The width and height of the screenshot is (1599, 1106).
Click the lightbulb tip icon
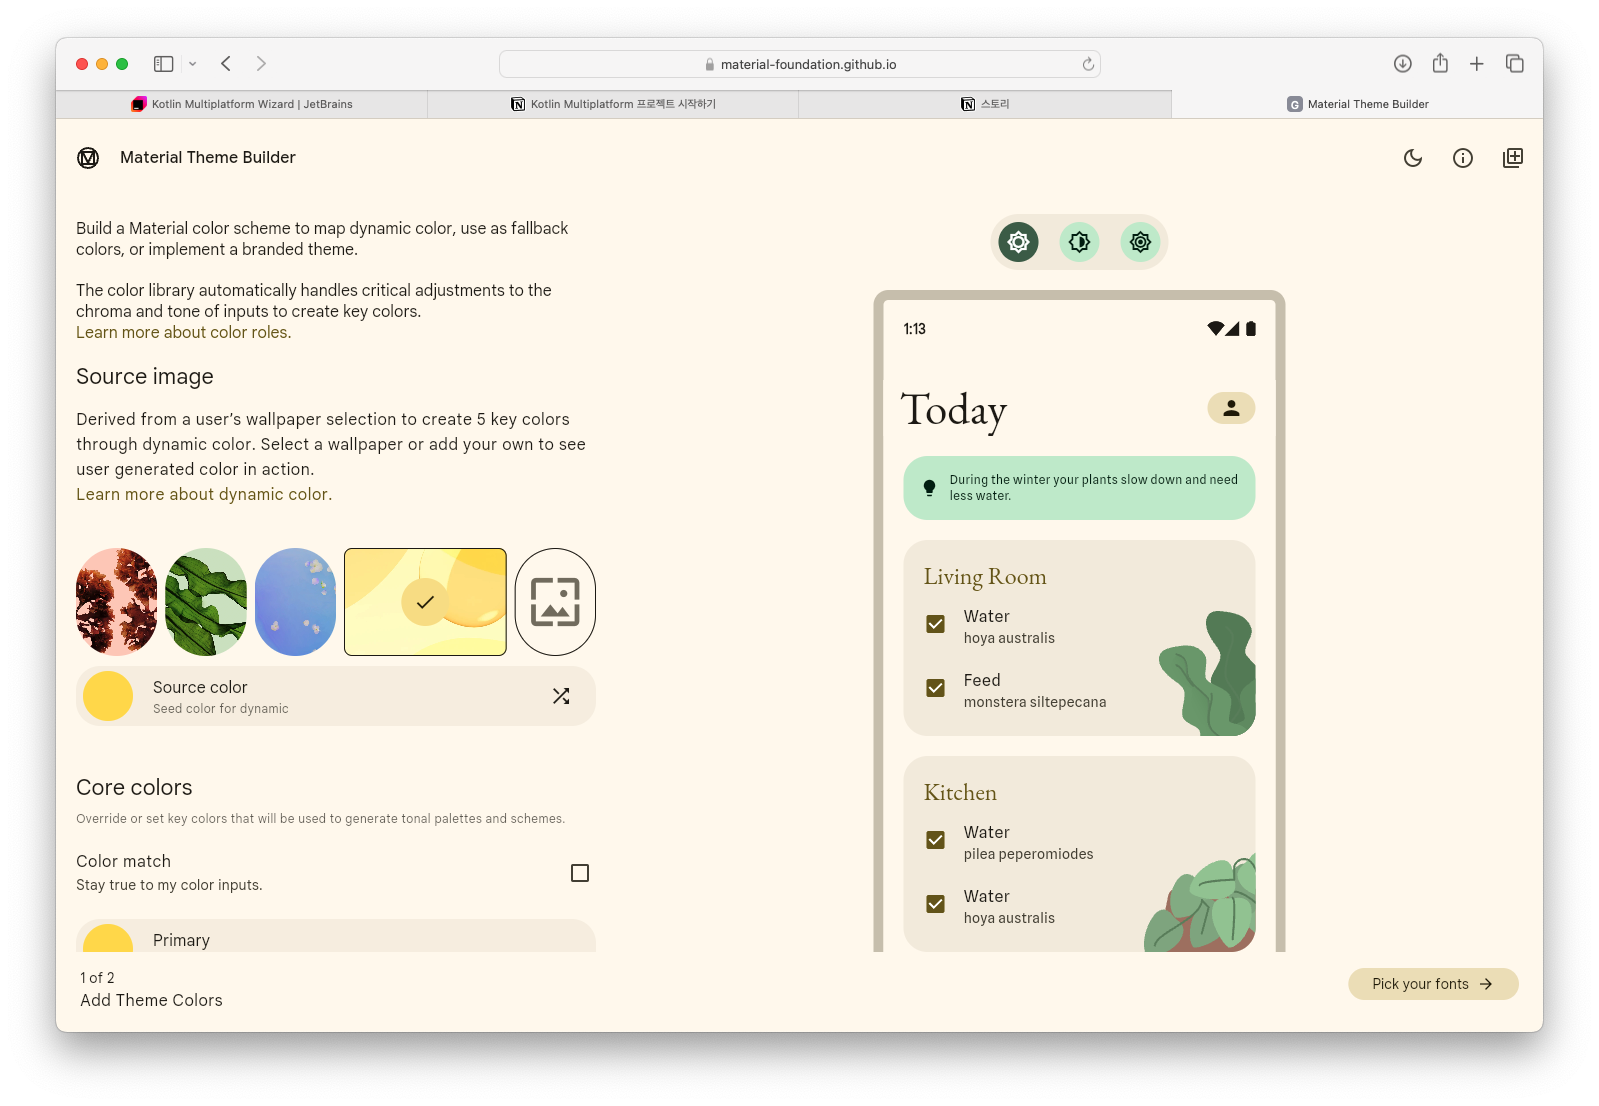[x=929, y=488]
